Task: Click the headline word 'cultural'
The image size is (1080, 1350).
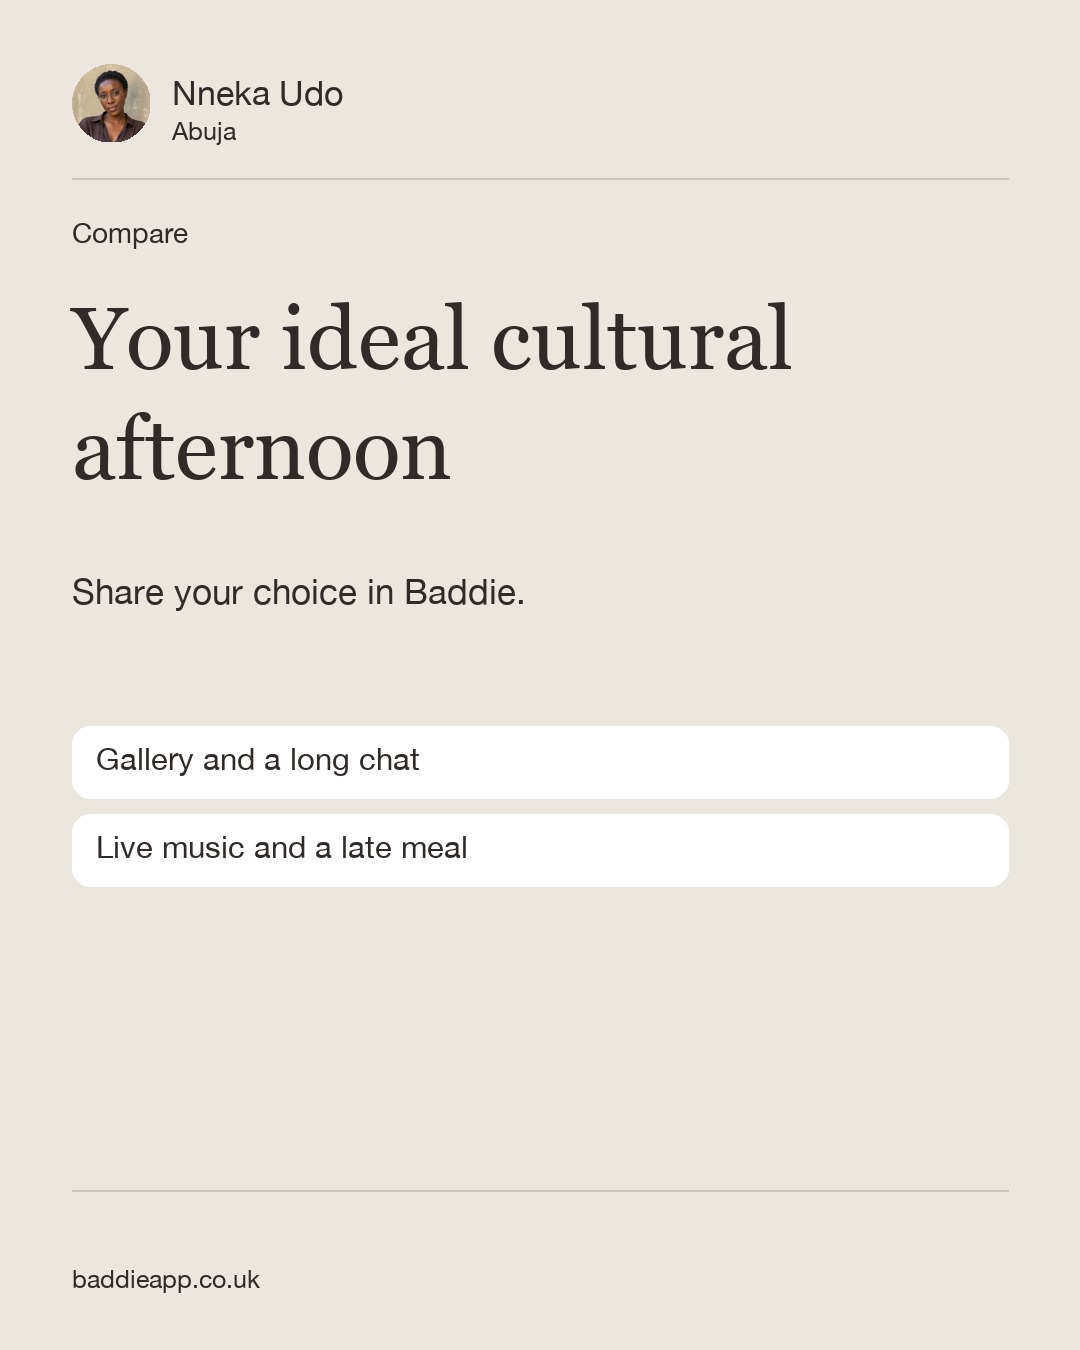Action: 642,338
